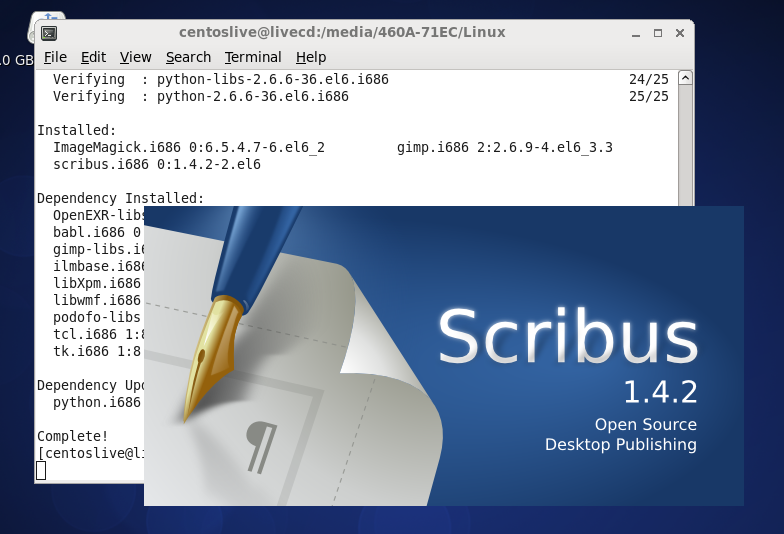Click the '[centoslive@li' shell prompt
The image size is (784, 534).
90,454
